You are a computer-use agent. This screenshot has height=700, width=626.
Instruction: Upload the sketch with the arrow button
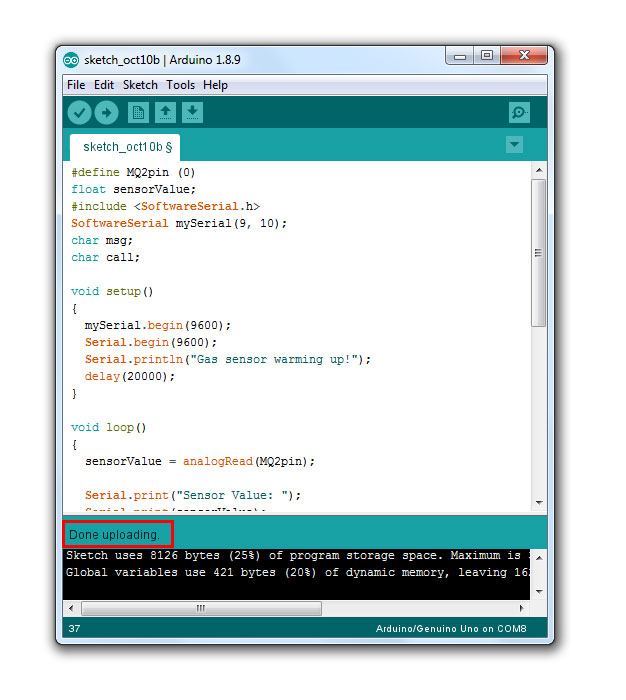pyautogui.click(x=106, y=112)
